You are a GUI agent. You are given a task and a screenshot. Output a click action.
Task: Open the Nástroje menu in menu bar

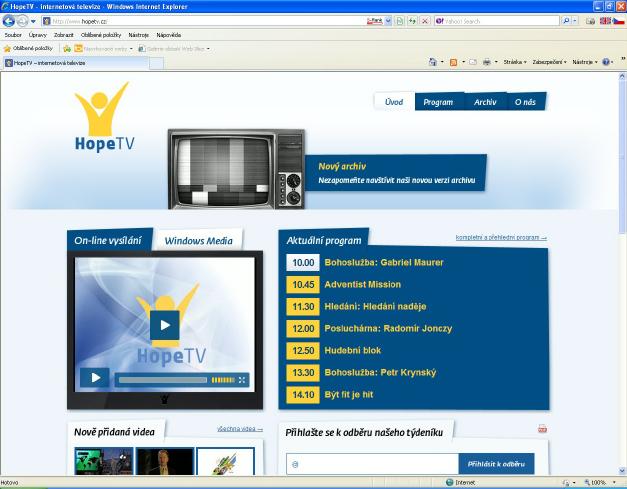point(138,35)
